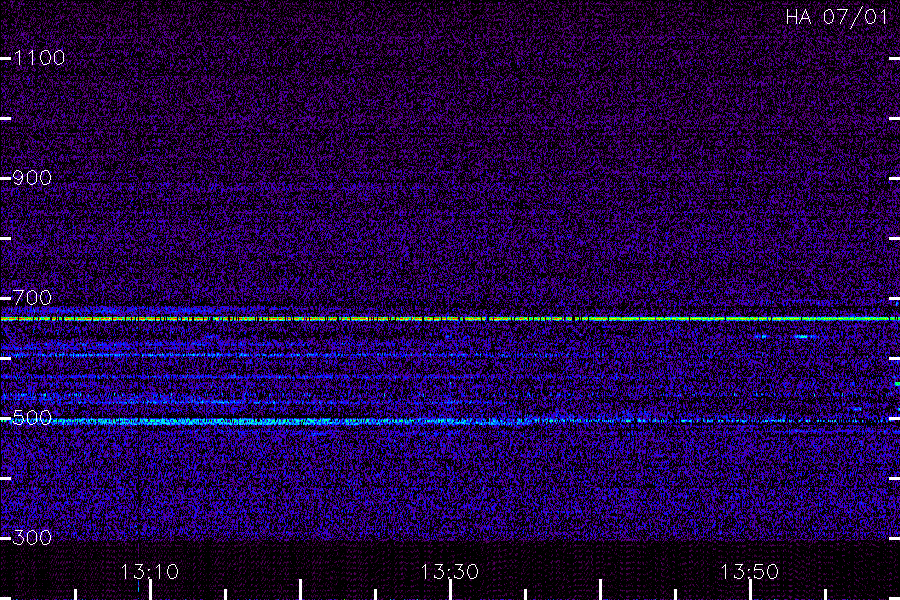900x600 pixels.
Task: Click the tick mark under 13:30
Action: (450, 590)
